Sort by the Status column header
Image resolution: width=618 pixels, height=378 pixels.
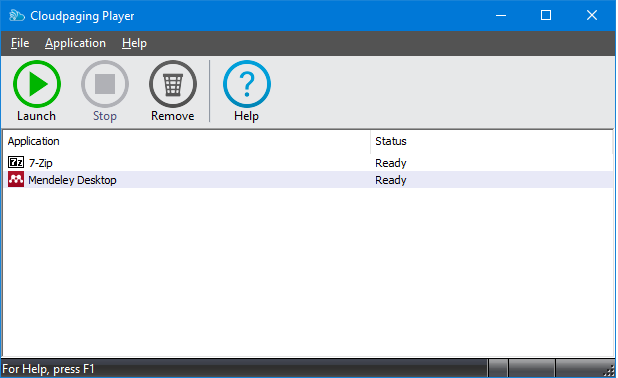(492, 141)
